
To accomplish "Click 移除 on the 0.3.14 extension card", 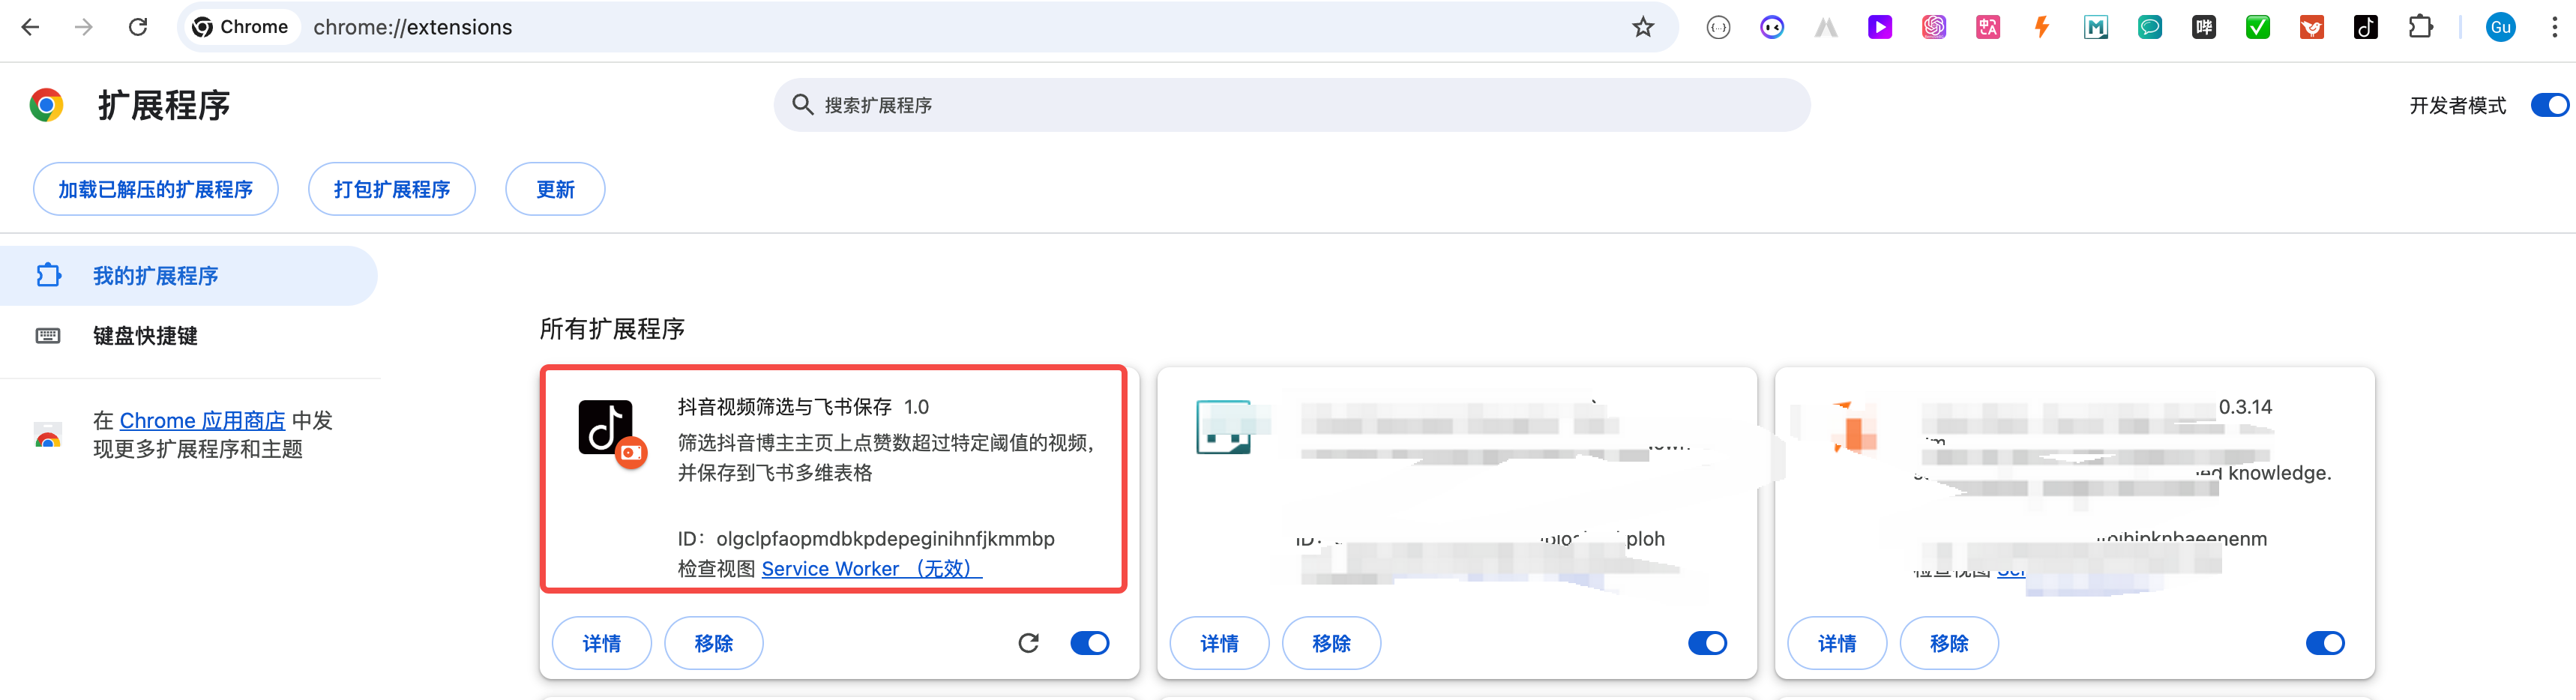I will (x=1949, y=643).
